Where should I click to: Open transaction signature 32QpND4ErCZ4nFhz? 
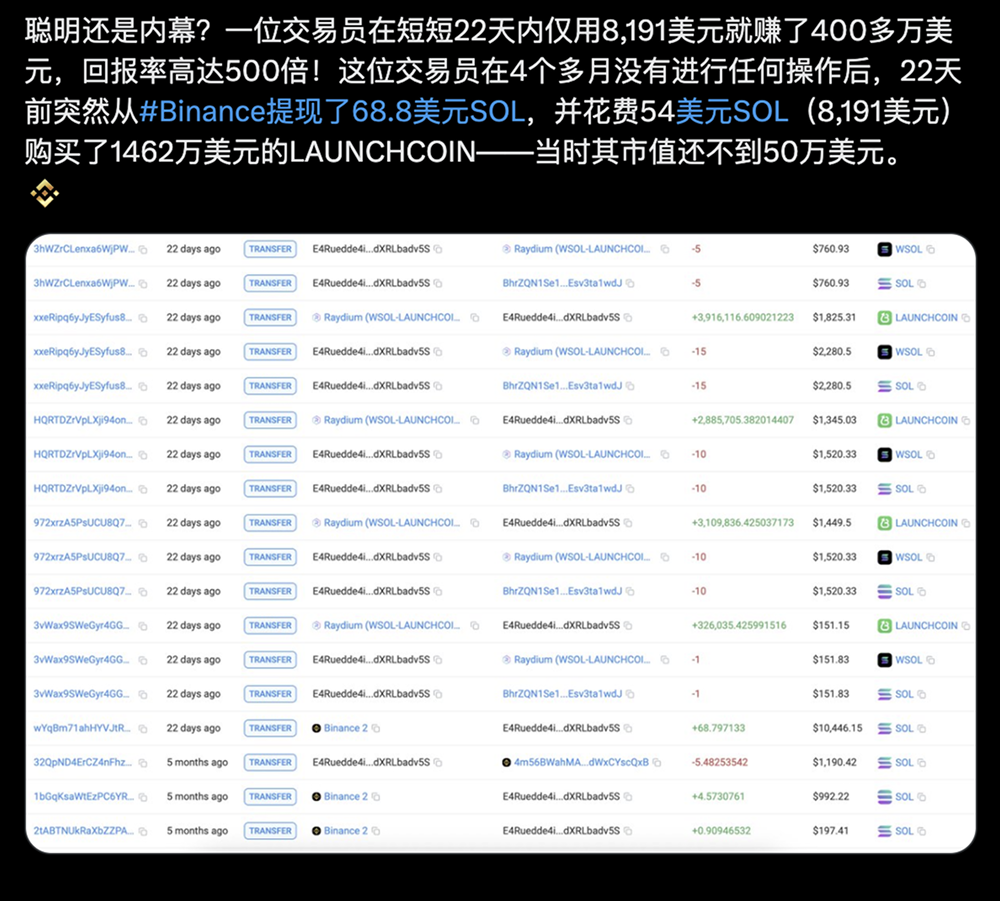(x=83, y=763)
